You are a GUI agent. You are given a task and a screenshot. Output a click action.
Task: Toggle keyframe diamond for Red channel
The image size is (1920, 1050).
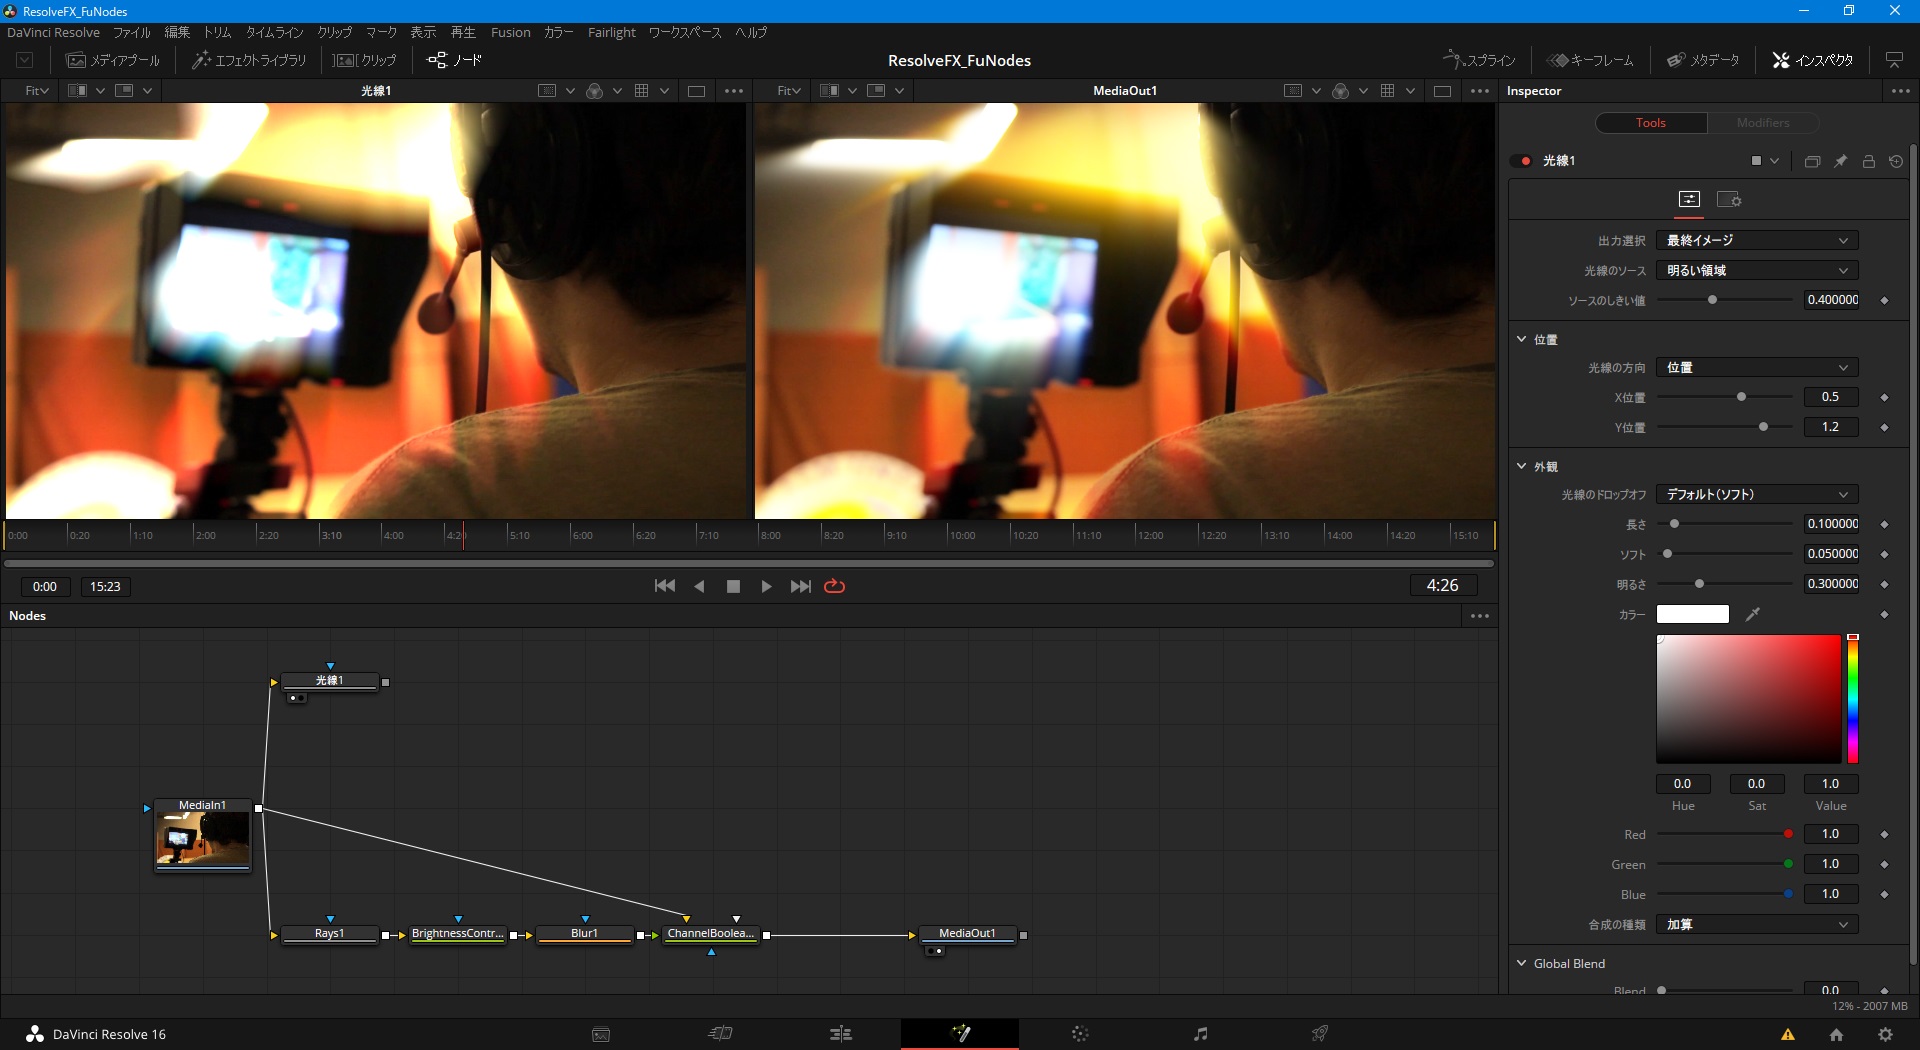1884,834
